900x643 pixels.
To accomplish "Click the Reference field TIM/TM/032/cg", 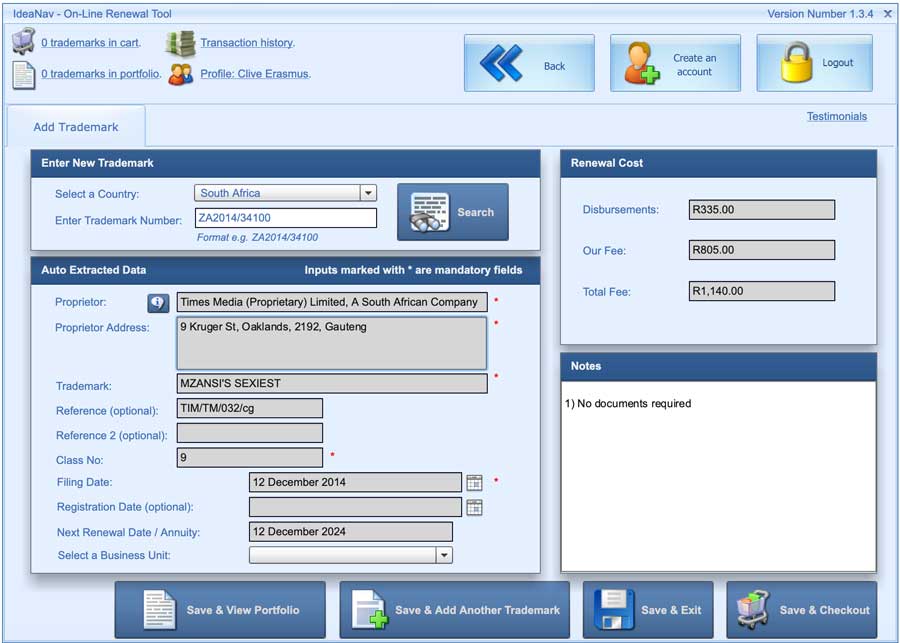I will point(250,408).
